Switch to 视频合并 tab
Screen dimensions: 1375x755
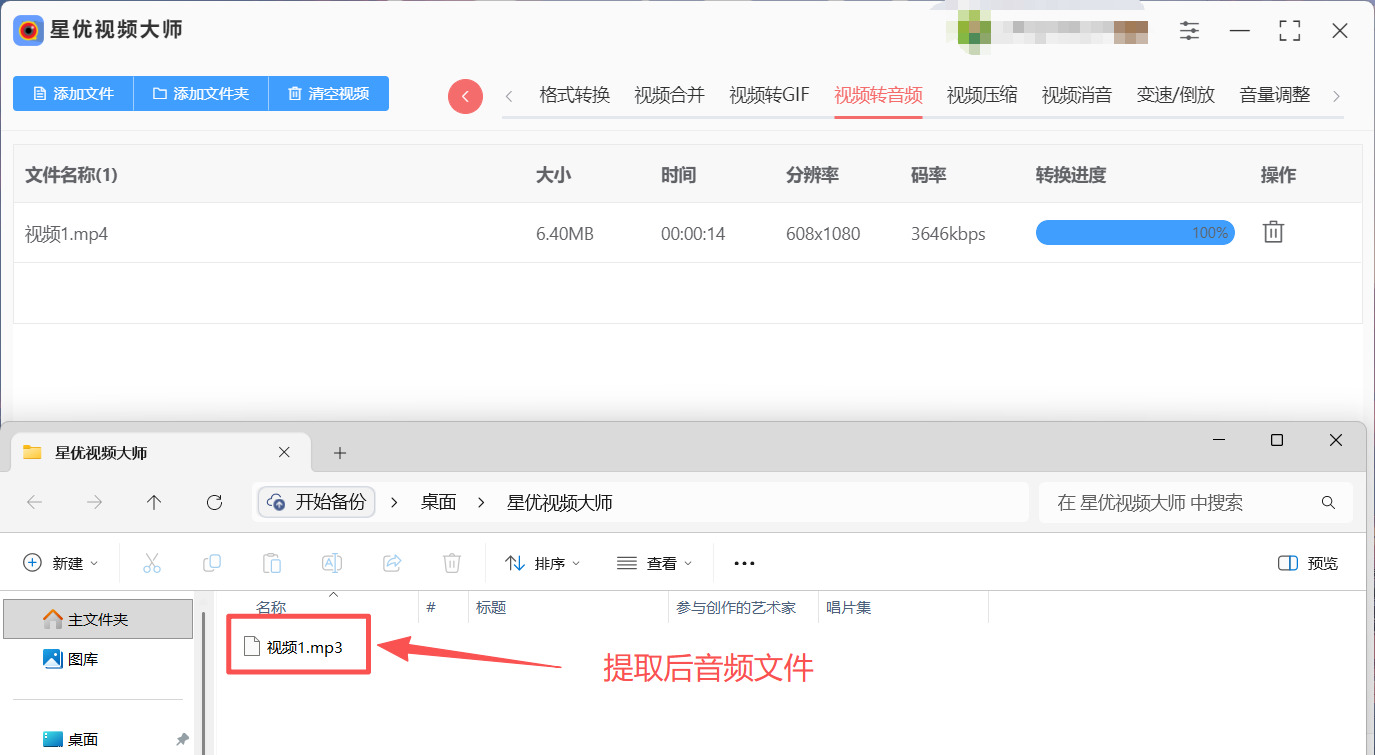click(x=670, y=95)
